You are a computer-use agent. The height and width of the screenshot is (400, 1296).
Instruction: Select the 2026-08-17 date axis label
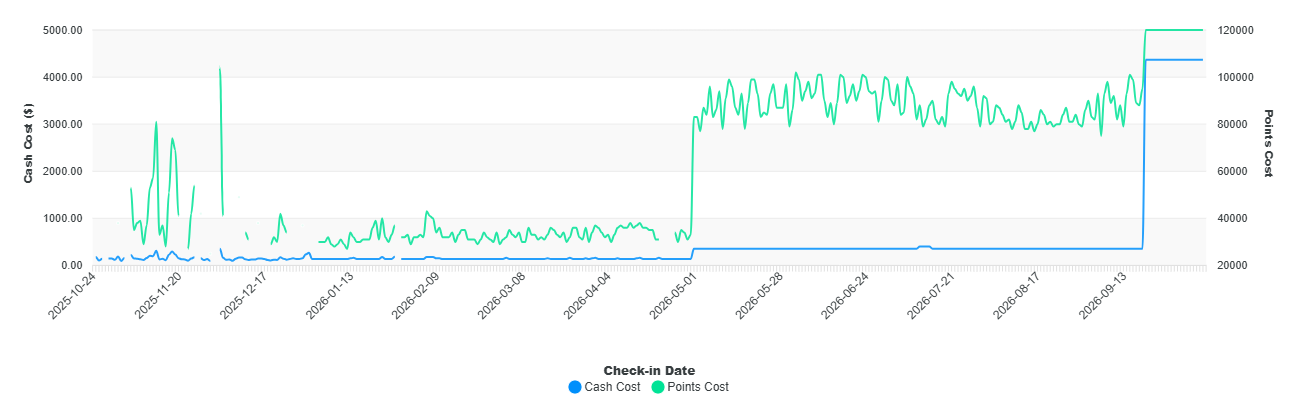tap(1015, 296)
